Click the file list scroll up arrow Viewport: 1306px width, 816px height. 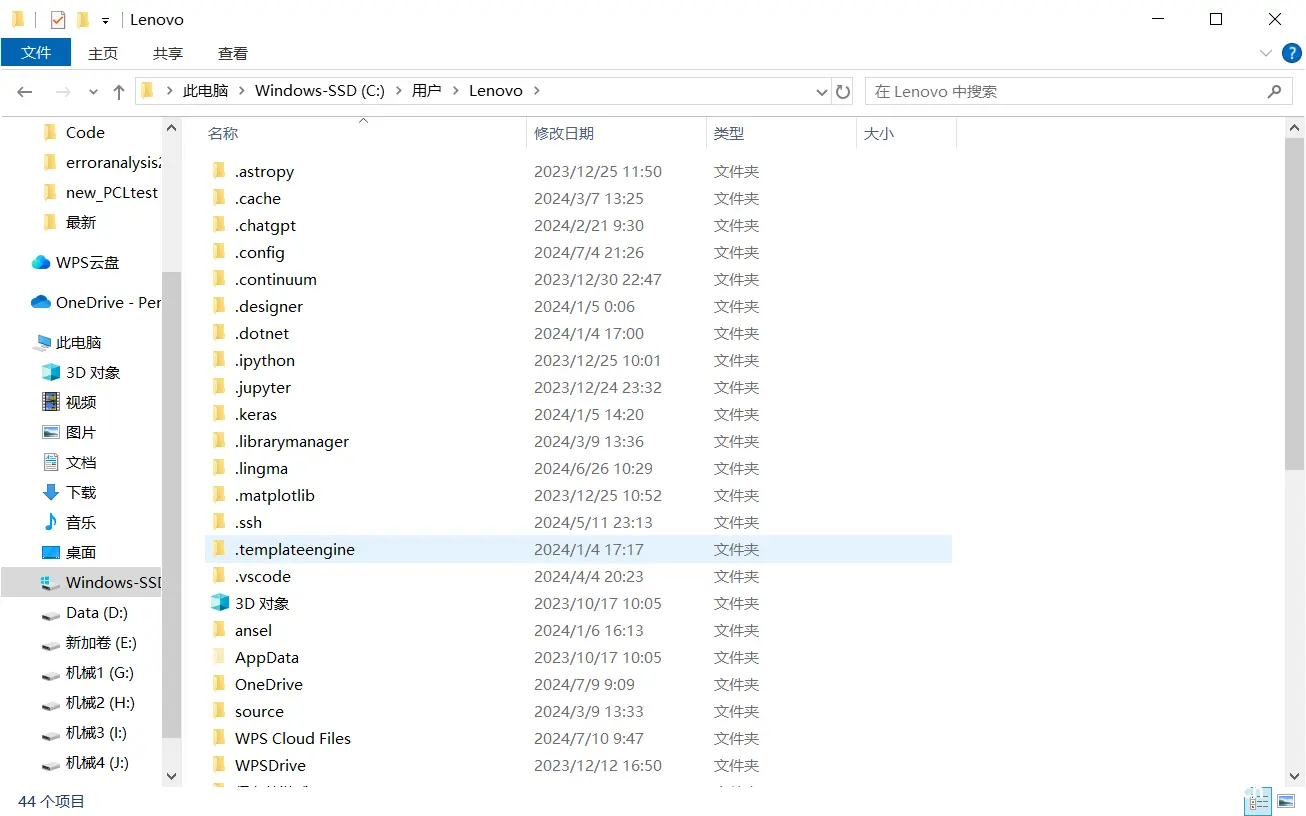click(x=1295, y=127)
